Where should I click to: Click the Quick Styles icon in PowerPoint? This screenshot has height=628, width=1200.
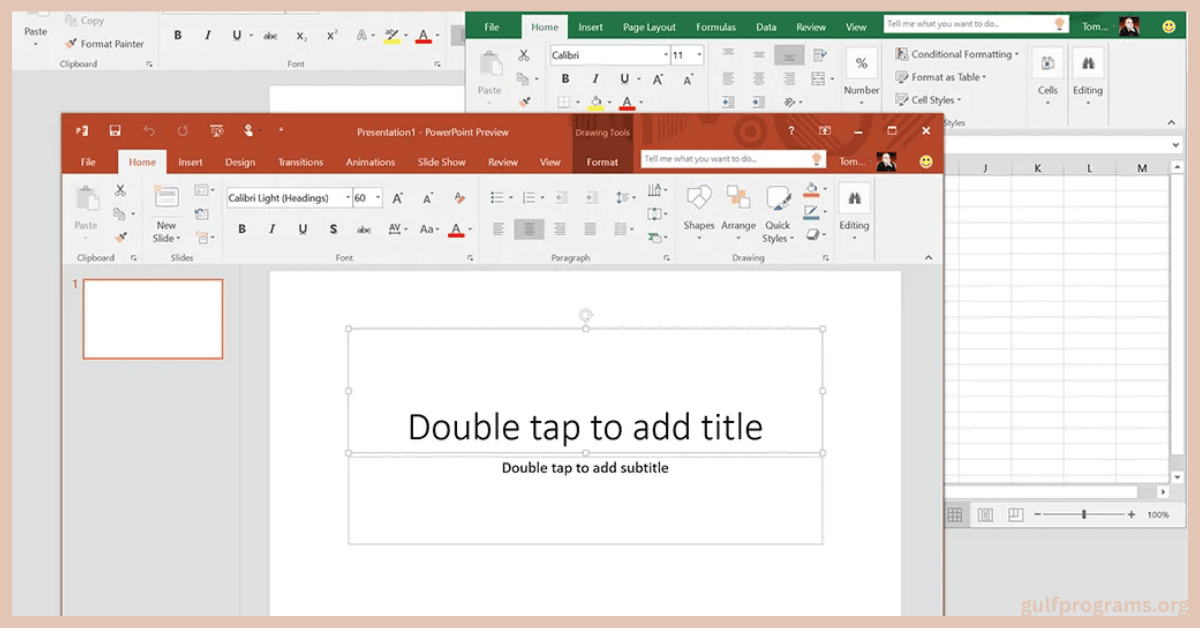coord(777,199)
